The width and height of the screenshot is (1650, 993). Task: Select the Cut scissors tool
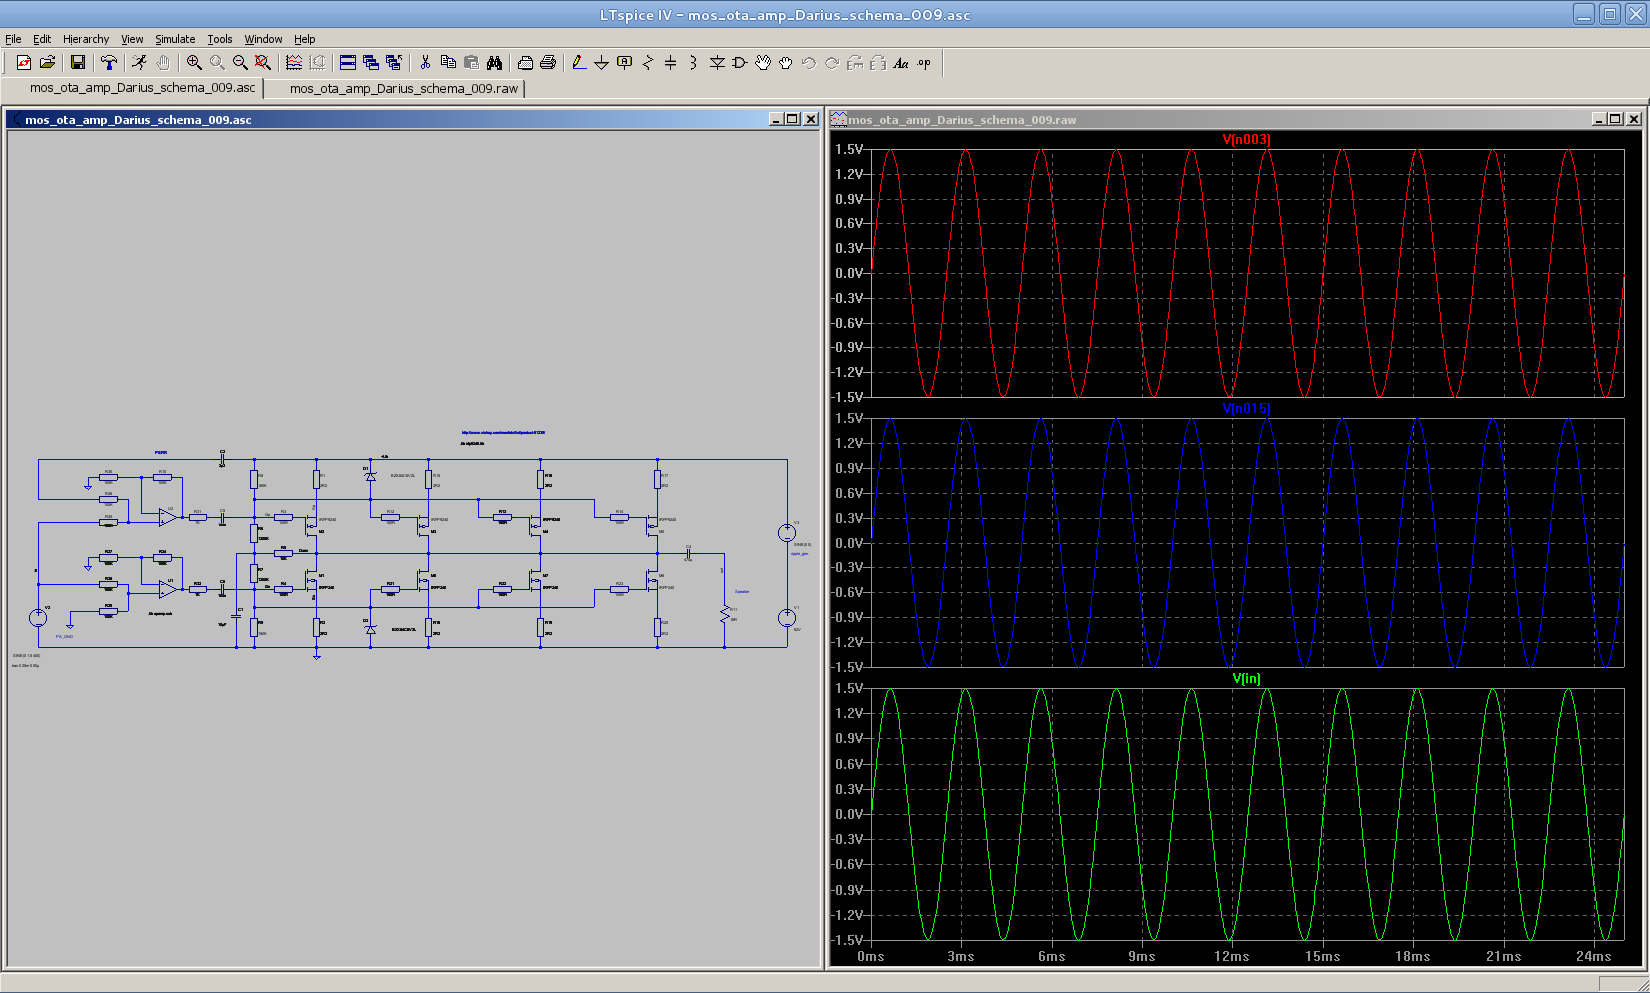tap(425, 62)
